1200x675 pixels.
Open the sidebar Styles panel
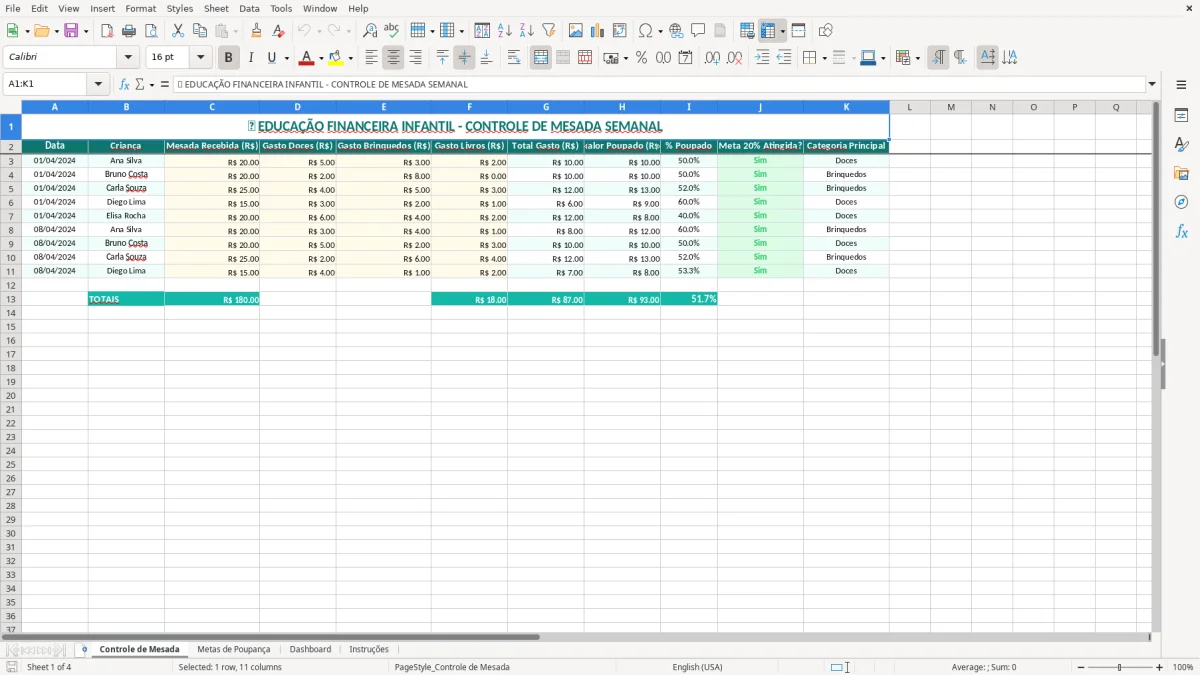coord(1181,144)
